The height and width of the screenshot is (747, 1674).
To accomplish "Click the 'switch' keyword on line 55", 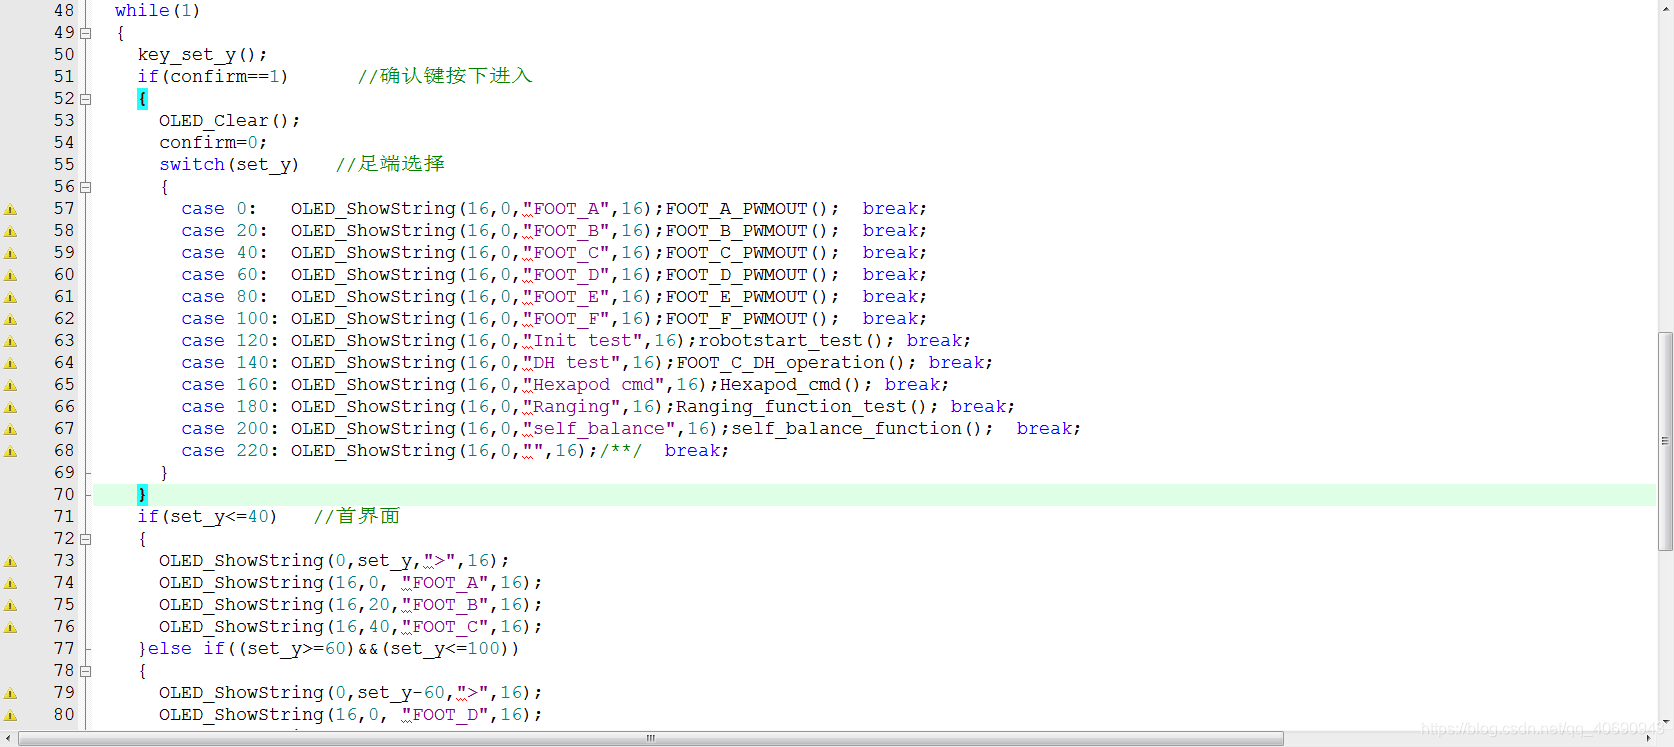I will click(192, 165).
